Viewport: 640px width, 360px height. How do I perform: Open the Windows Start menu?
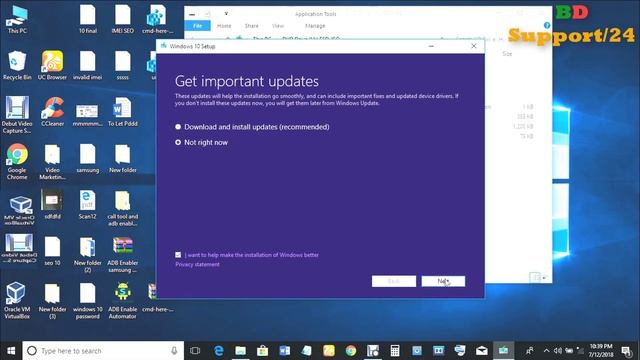click(x=11, y=351)
